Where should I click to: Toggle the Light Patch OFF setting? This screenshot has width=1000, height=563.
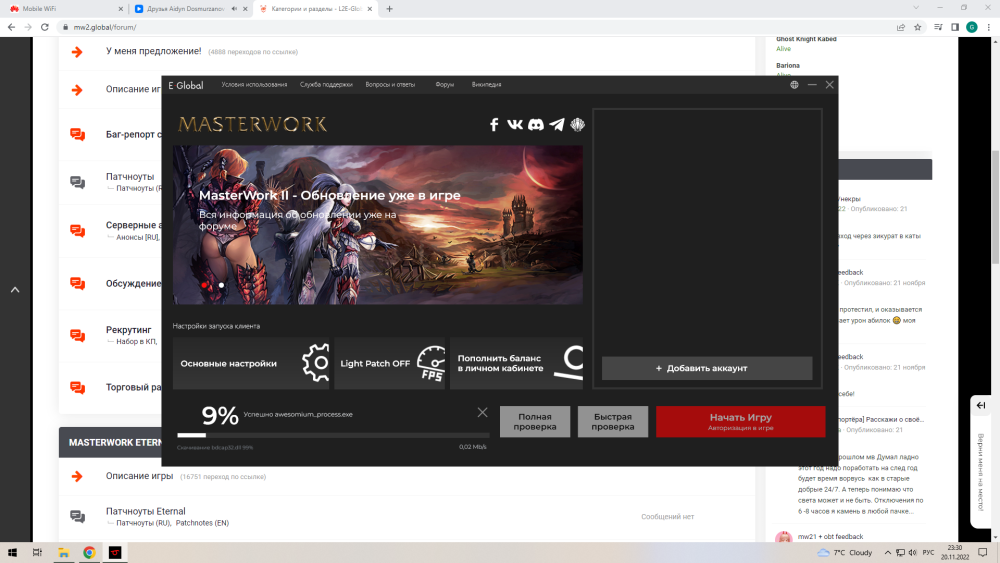click(390, 363)
